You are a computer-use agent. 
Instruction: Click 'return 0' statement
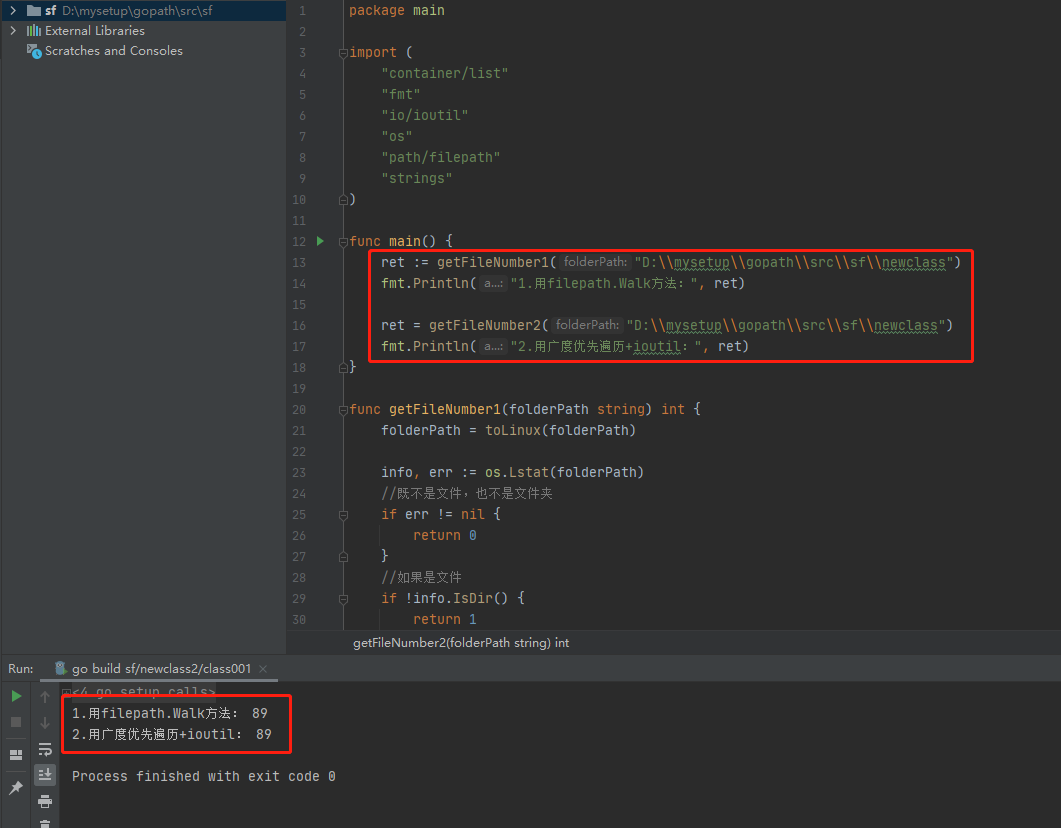445,535
